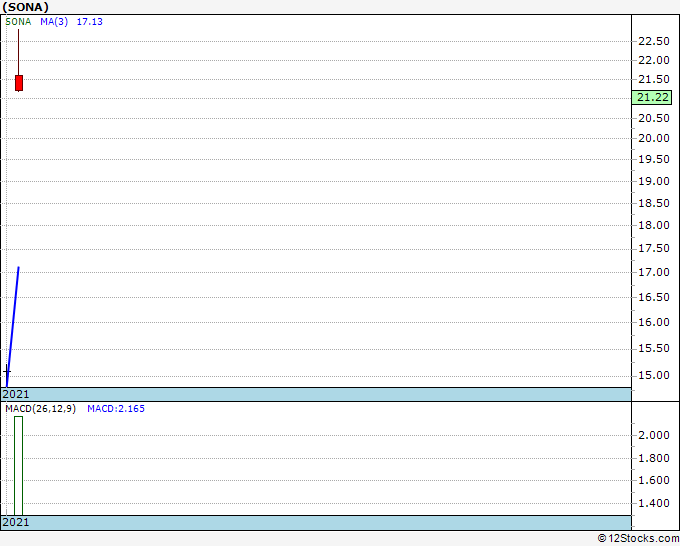Click the 17.50 price axis label
680x546 pixels.
654,248
